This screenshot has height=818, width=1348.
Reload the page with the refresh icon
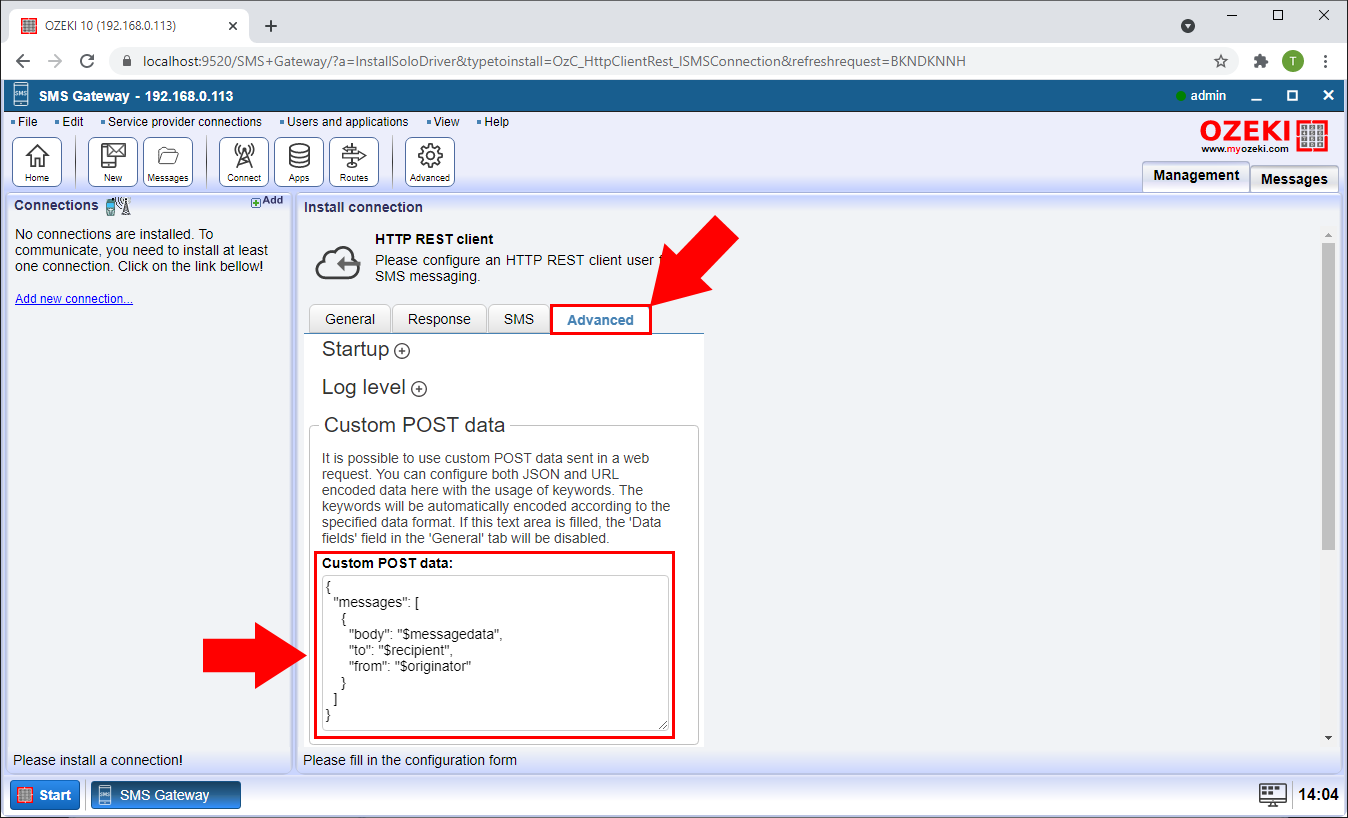tap(87, 61)
